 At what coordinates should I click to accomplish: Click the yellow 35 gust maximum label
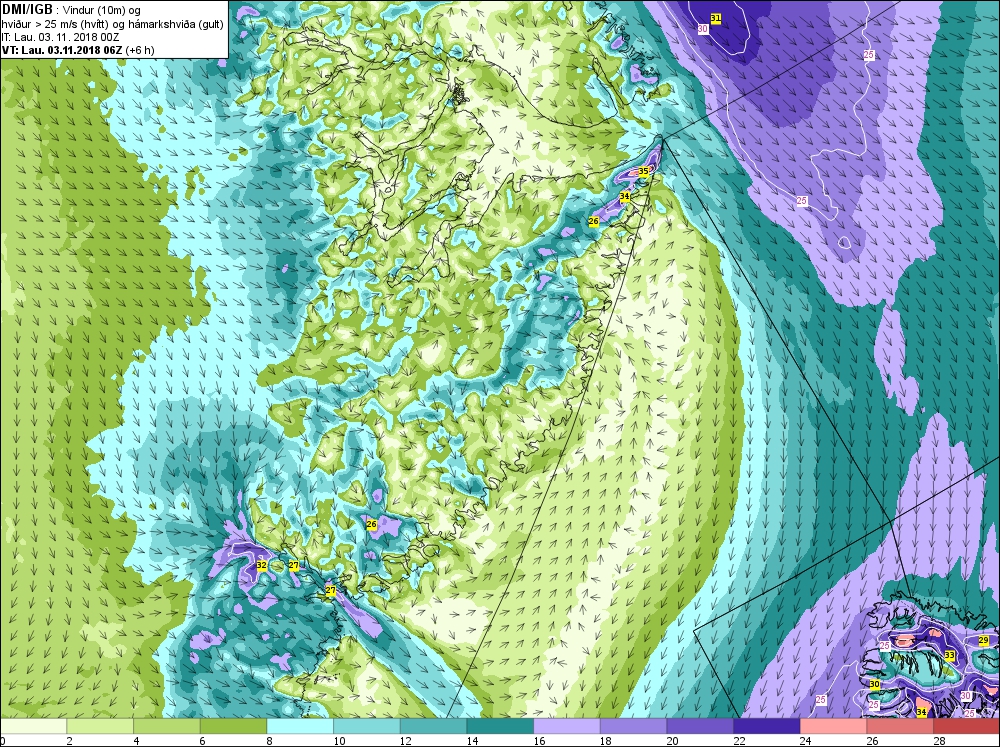[x=643, y=171]
